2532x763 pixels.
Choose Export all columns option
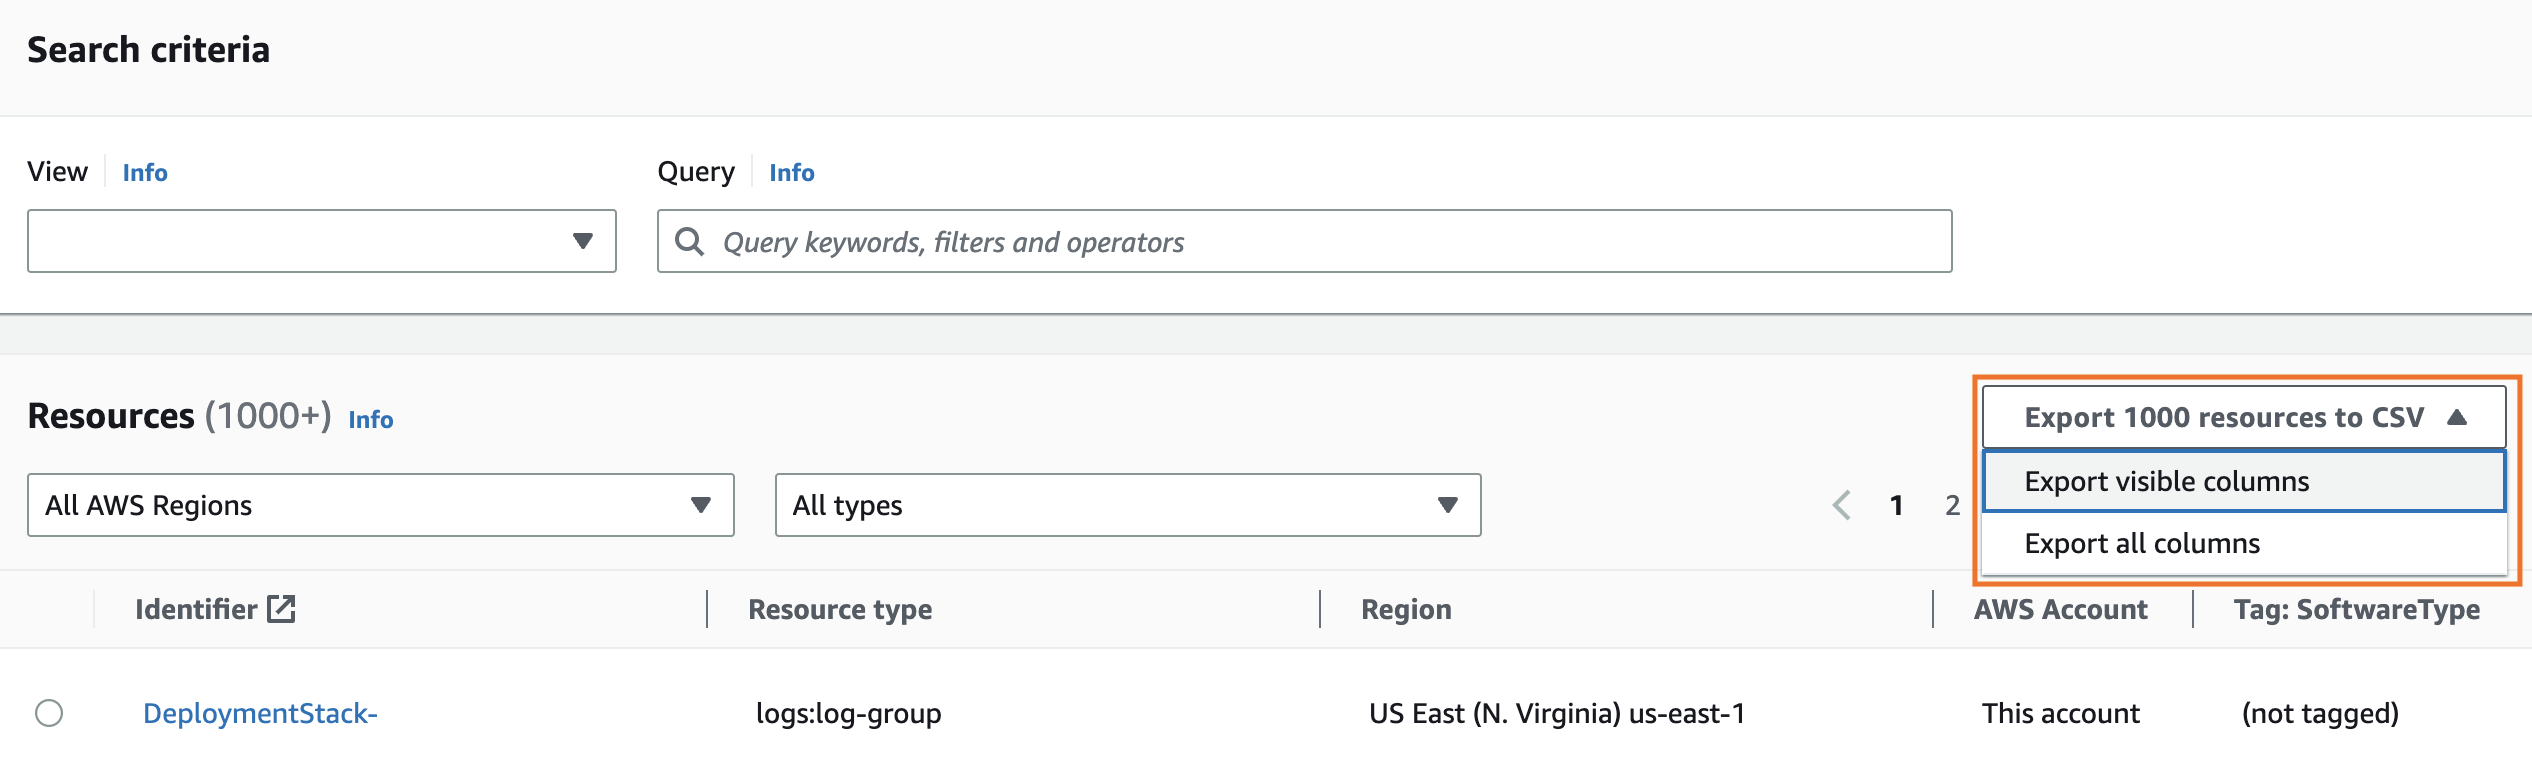(2142, 543)
